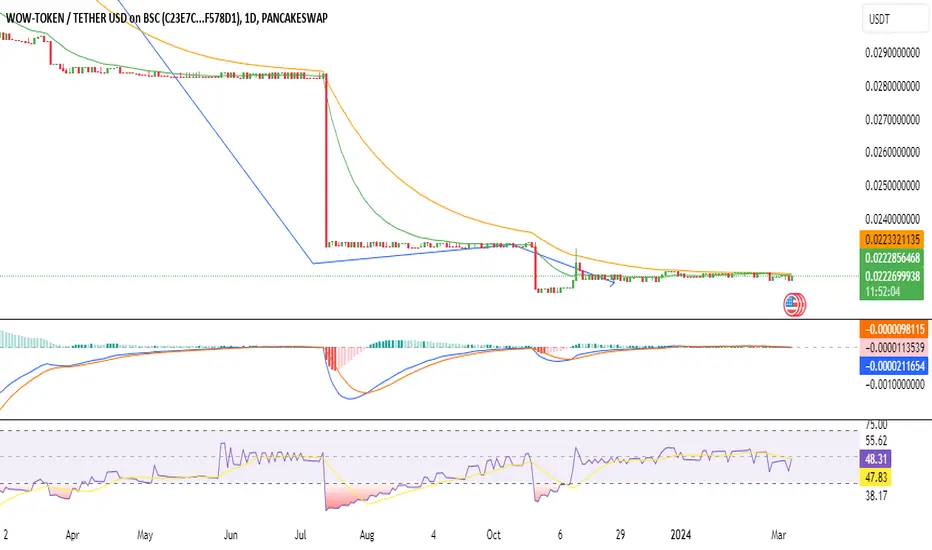Image resolution: width=932 pixels, height=550 pixels.
Task: Click the blue -0.0000211654 MACD value
Action: (x=893, y=366)
